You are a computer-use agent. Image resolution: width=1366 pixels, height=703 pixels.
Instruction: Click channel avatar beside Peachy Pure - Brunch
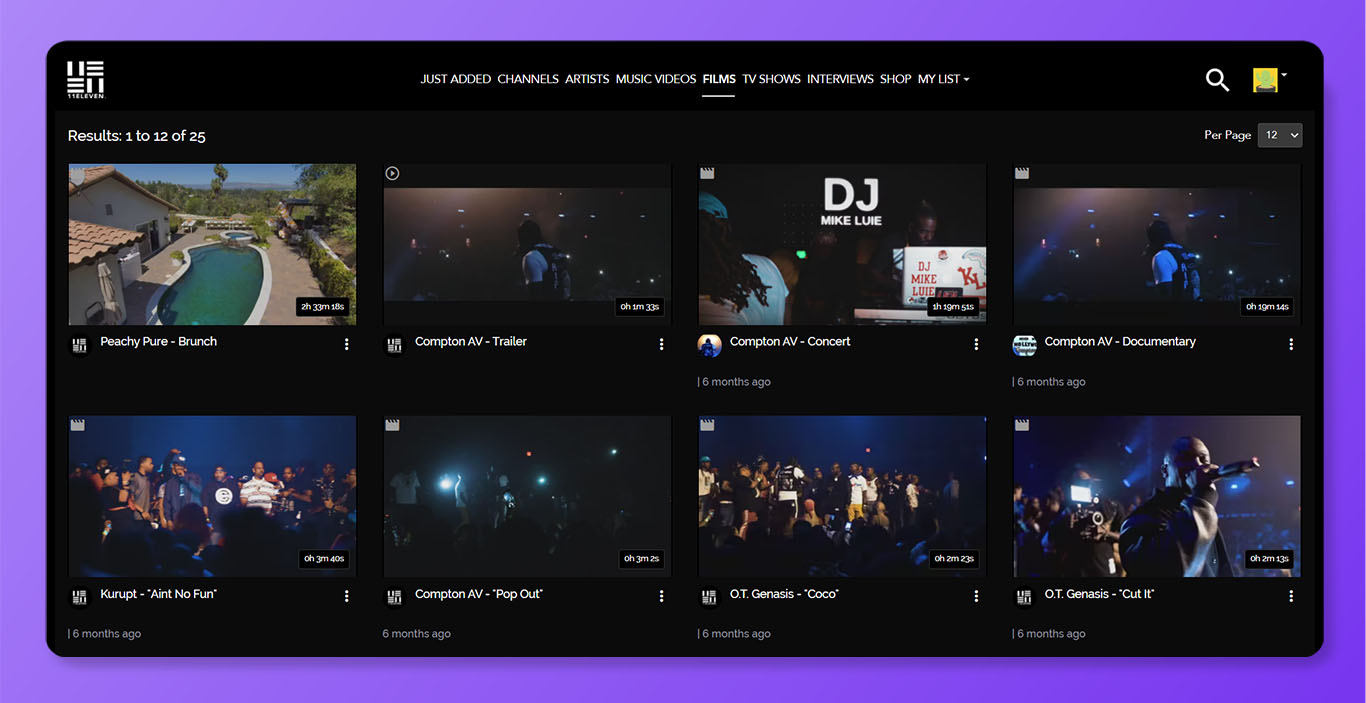pyautogui.click(x=80, y=345)
